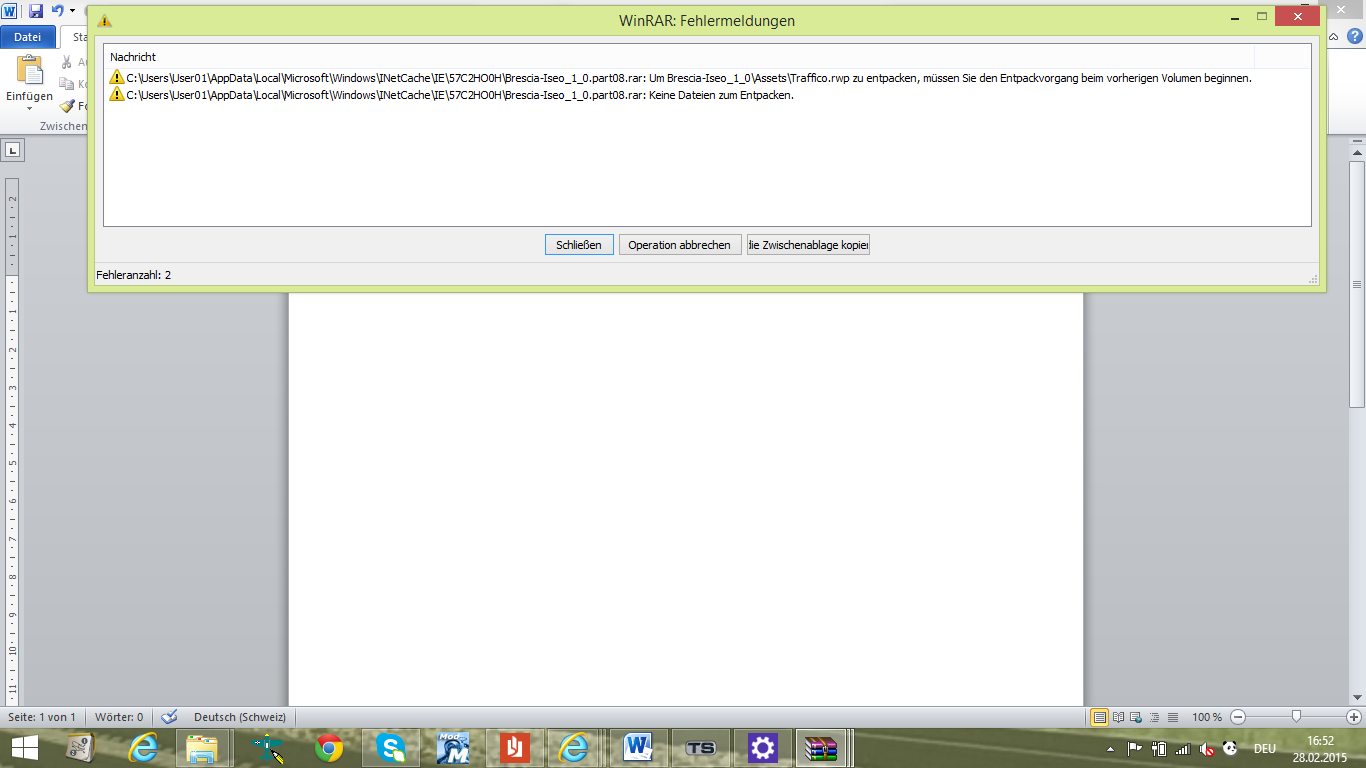
Task: Click the Action Center flag tray icon
Action: [1135, 748]
